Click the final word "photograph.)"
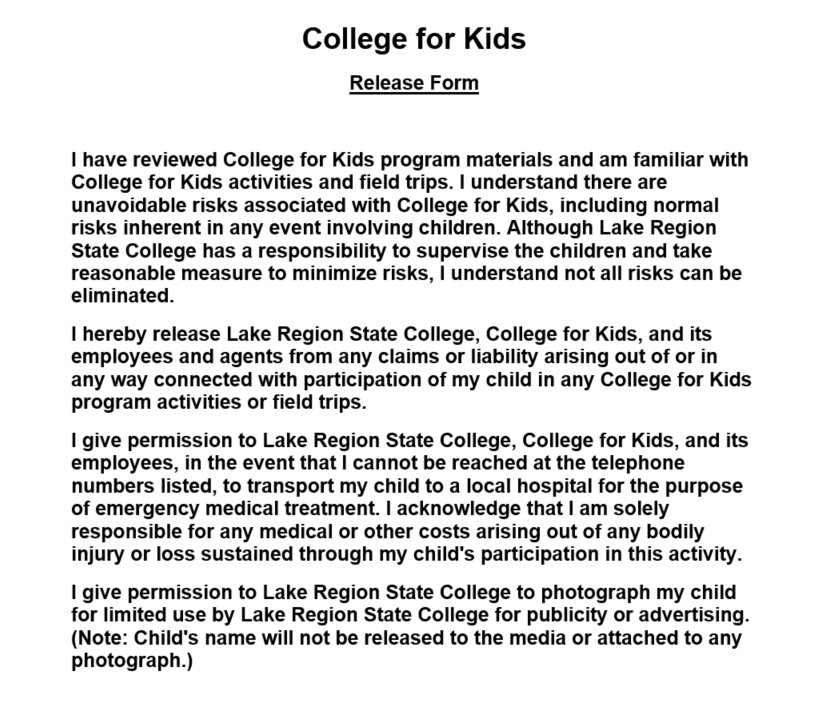833x702 pixels. pyautogui.click(x=132, y=661)
